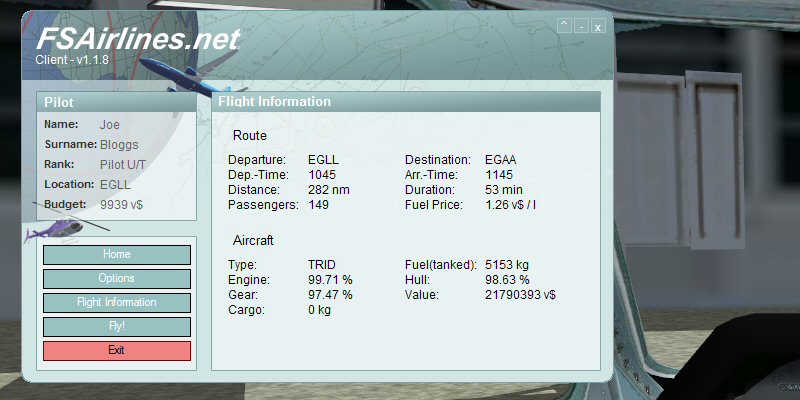800x400 pixels.
Task: Select the passengers count '149'
Action: (318, 205)
